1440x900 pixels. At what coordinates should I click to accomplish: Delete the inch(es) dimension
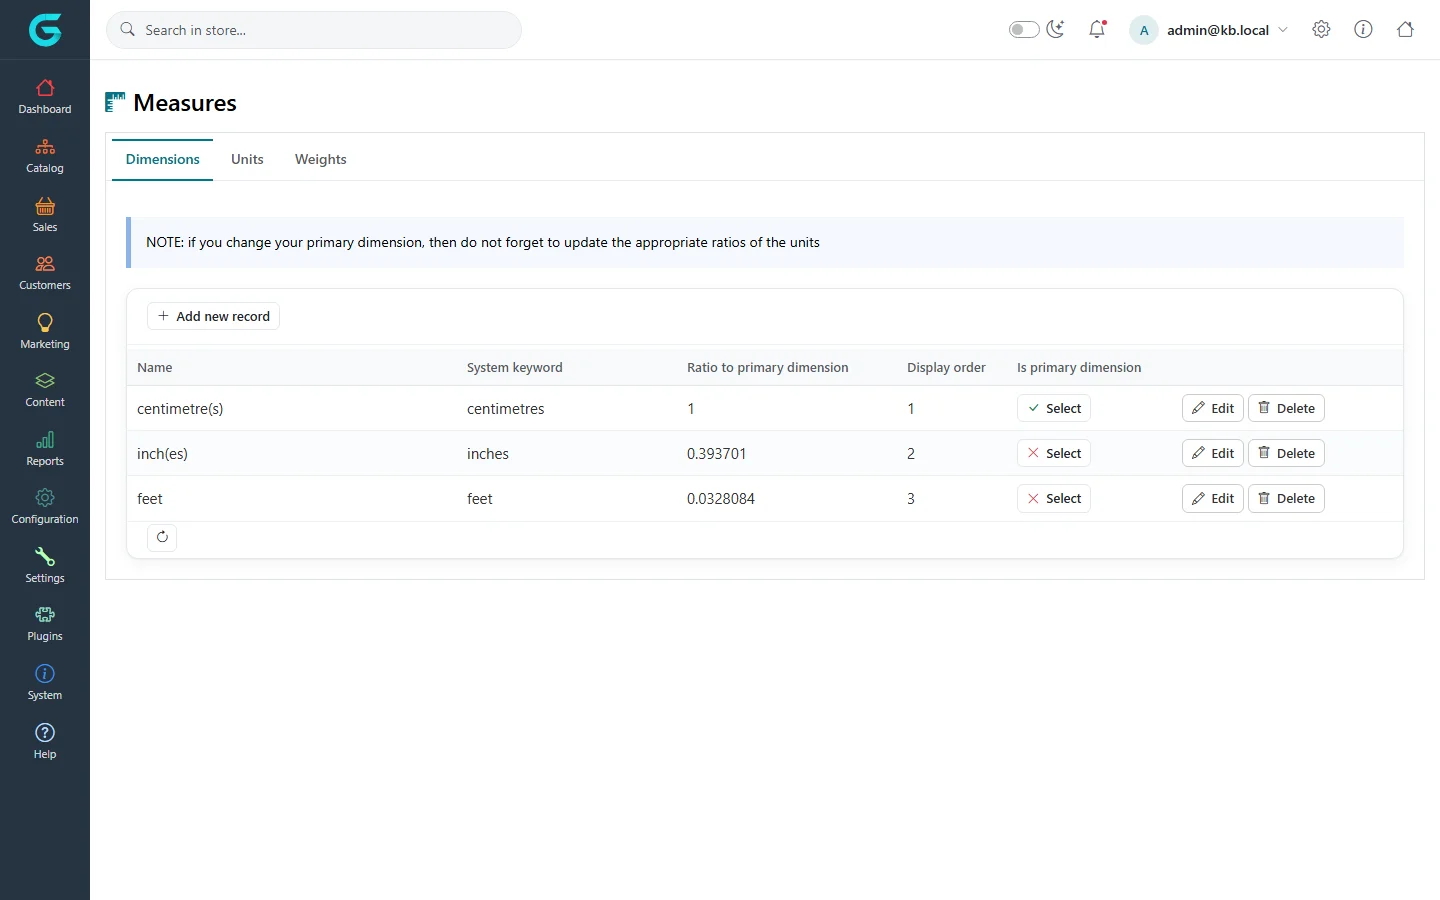[x=1286, y=453]
